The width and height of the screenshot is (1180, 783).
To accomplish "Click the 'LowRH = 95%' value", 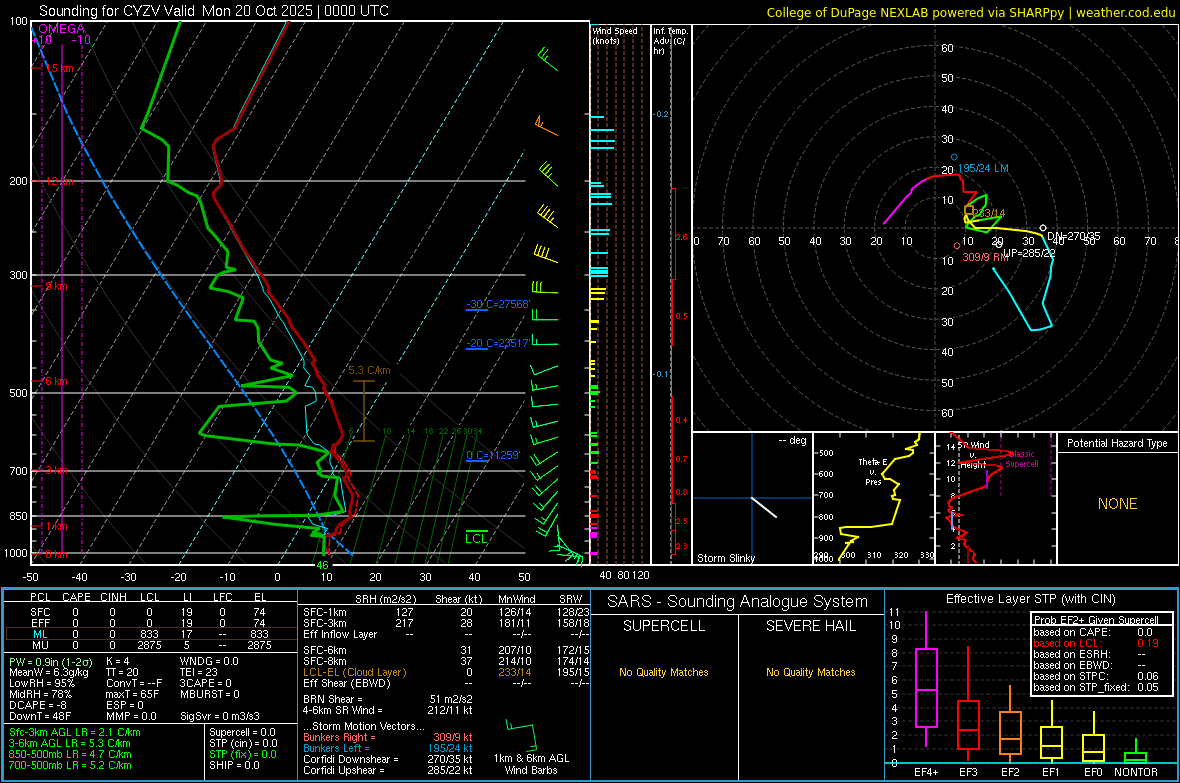I will point(41,683).
